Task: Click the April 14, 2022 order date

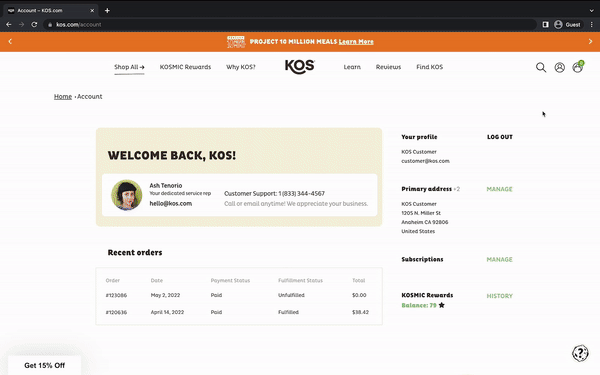Action: pos(167,312)
